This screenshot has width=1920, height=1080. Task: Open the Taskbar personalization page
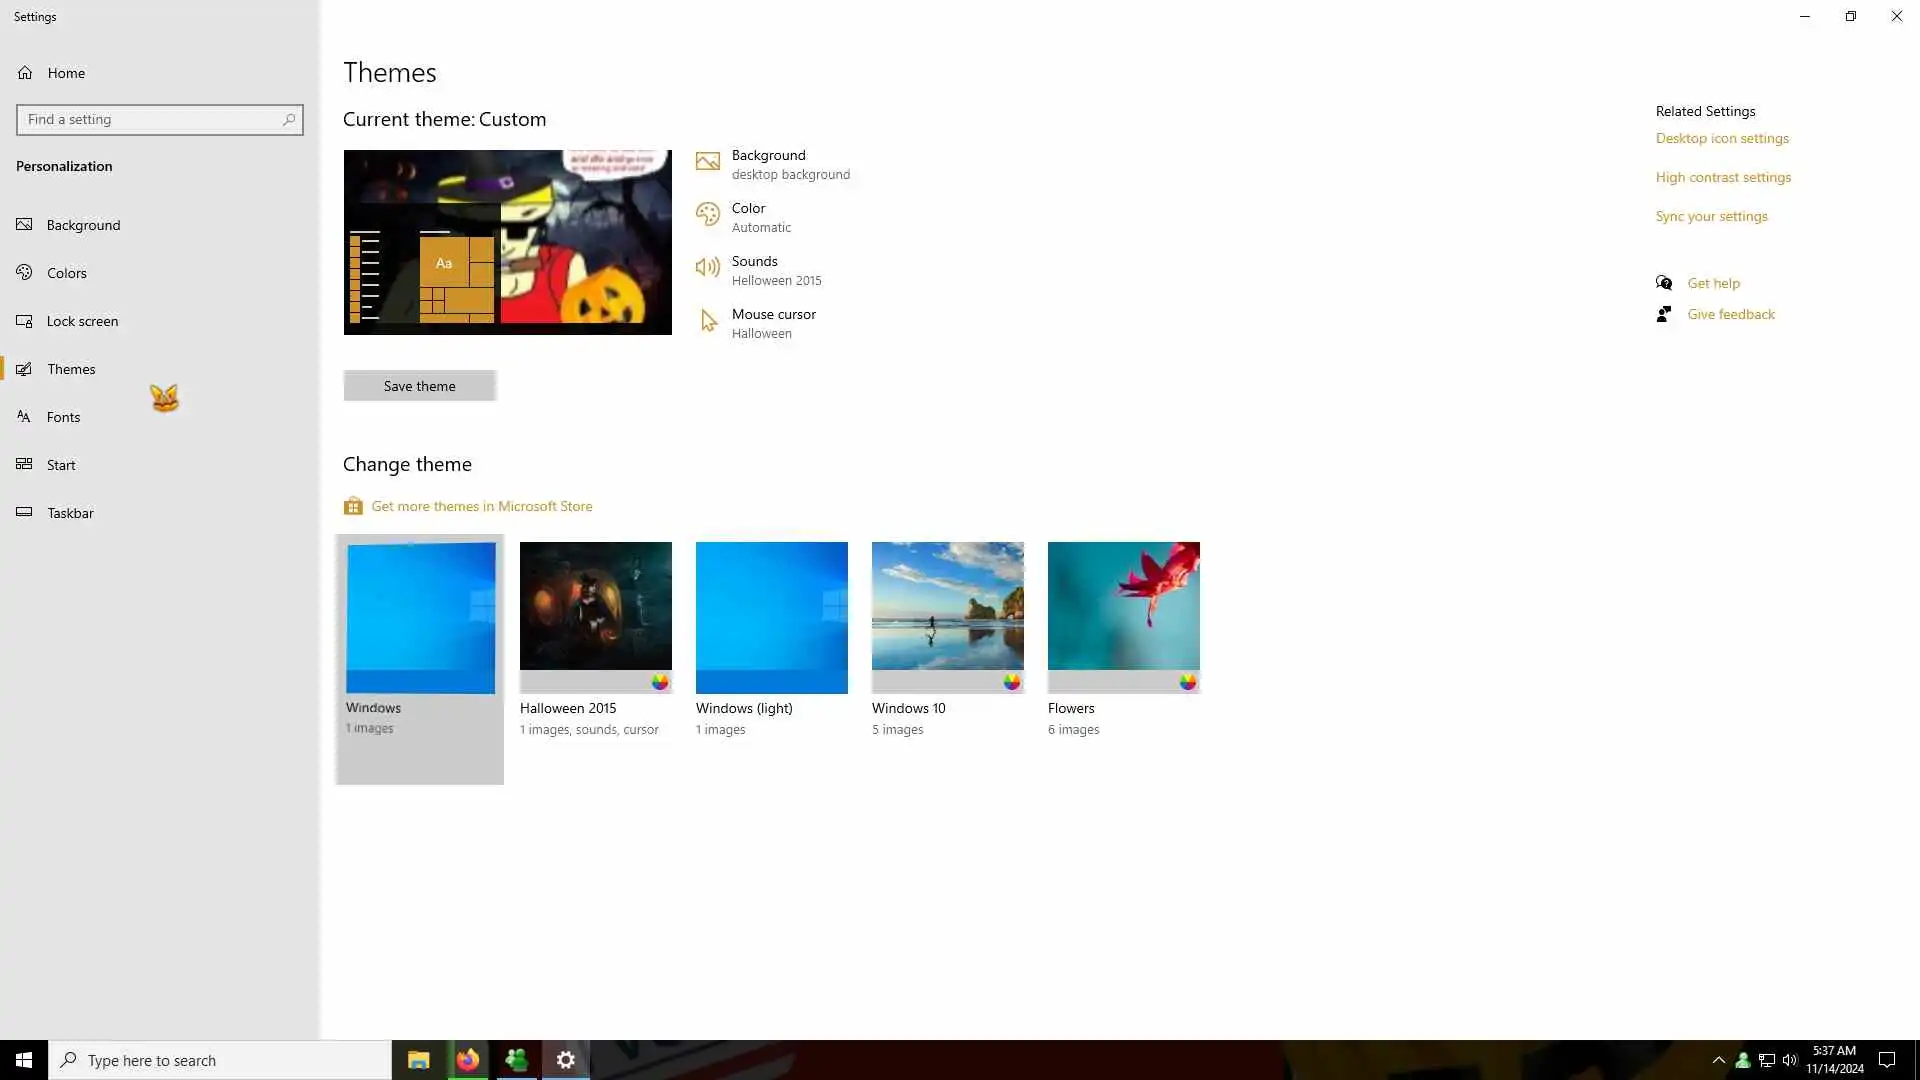(x=70, y=513)
